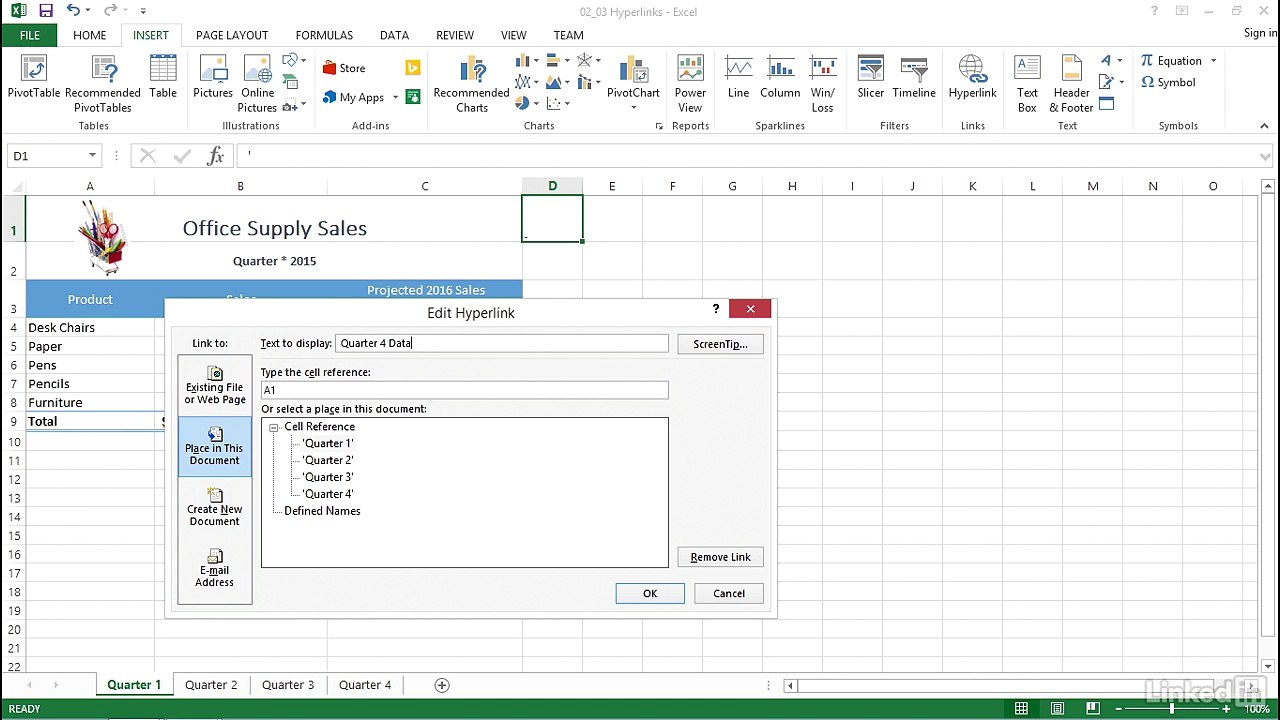Open the FILE tab
Image resolution: width=1280 pixels, height=720 pixels.
pos(30,35)
